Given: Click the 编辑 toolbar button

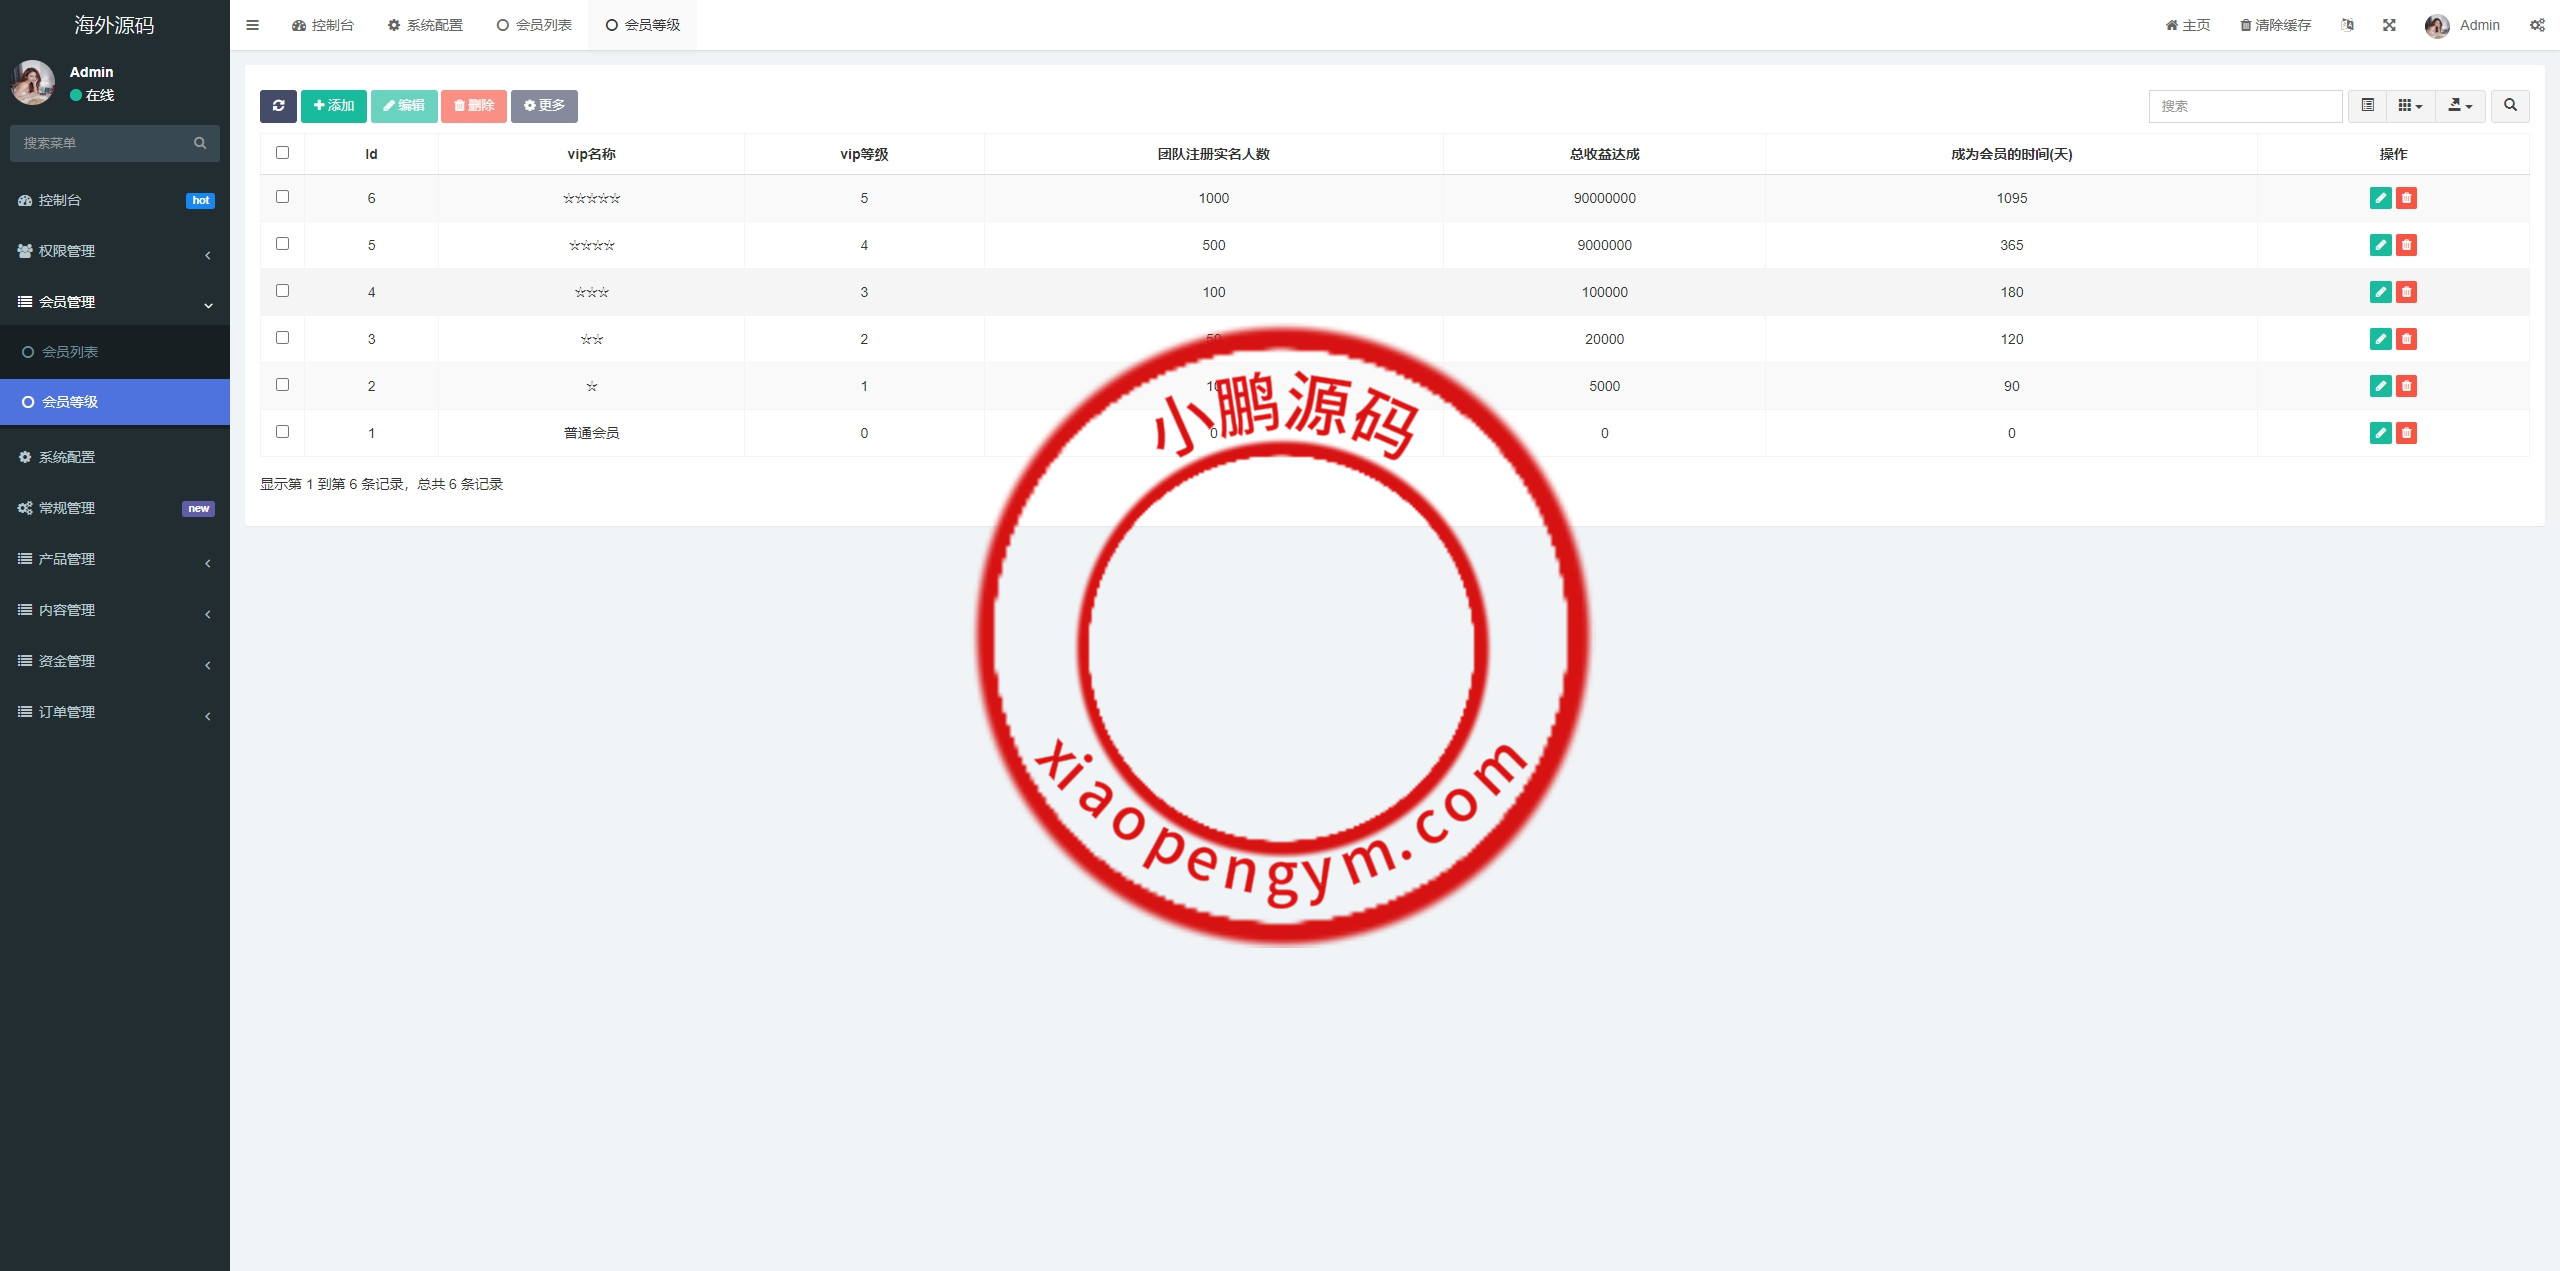Looking at the screenshot, I should pyautogui.click(x=404, y=106).
